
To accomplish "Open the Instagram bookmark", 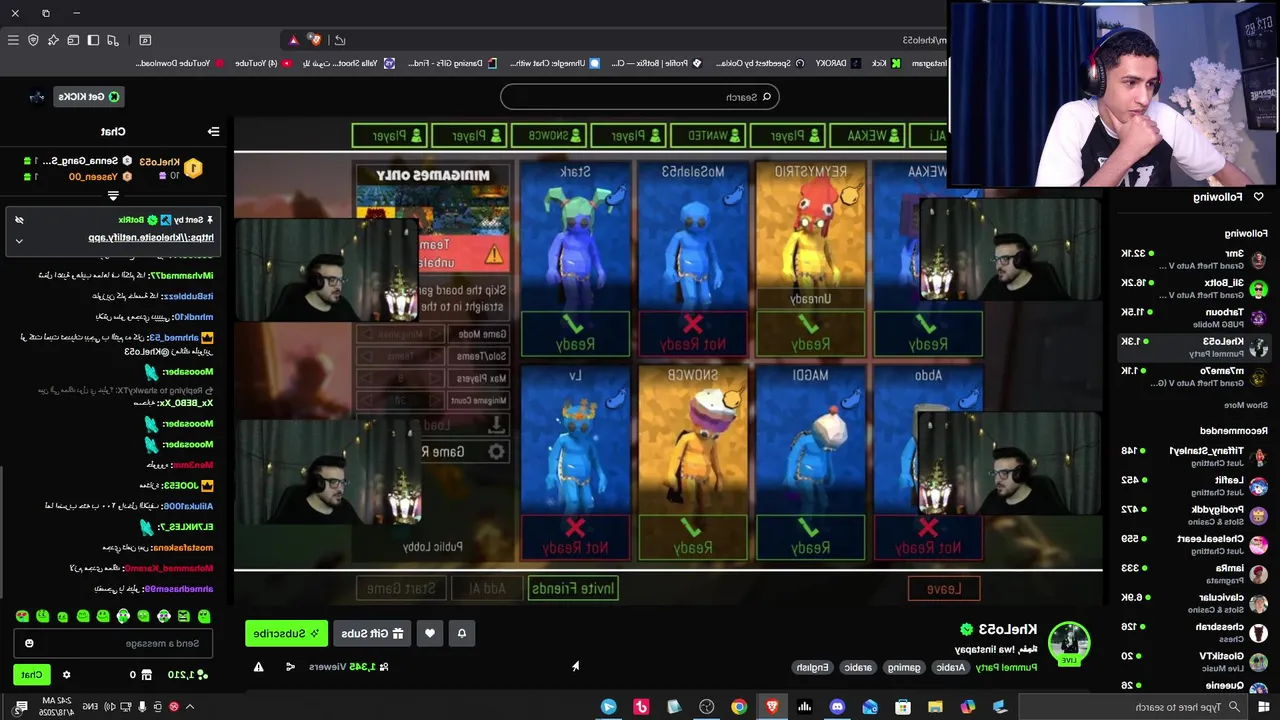I will tap(930, 63).
